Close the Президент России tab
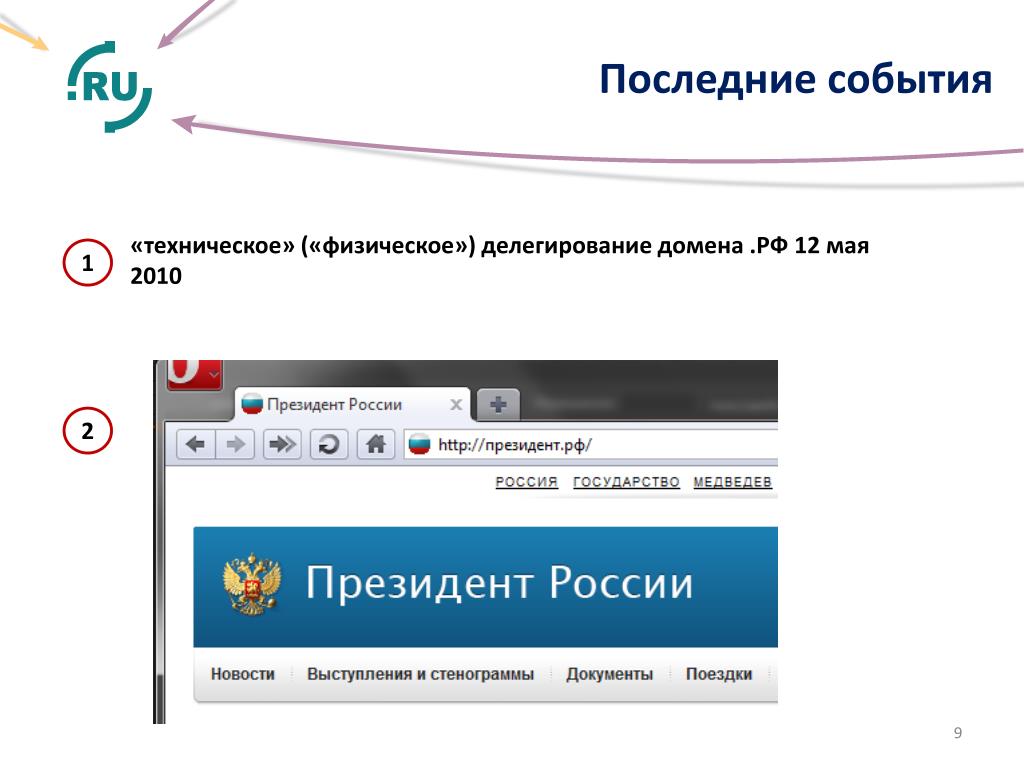 point(456,405)
